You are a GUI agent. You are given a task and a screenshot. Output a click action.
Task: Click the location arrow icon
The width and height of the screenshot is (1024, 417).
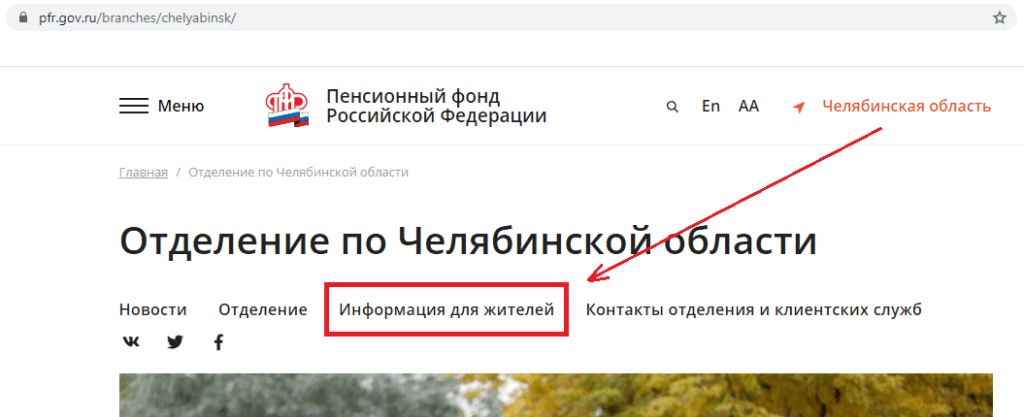(x=799, y=107)
